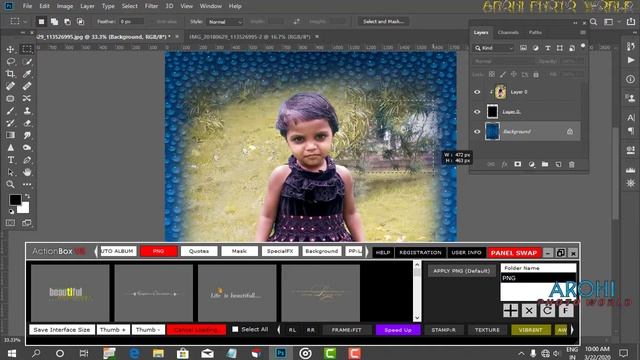Viewport: 640px width, 360px height.
Task: Open the Actions play panel icon
Action: (x=631, y=60)
